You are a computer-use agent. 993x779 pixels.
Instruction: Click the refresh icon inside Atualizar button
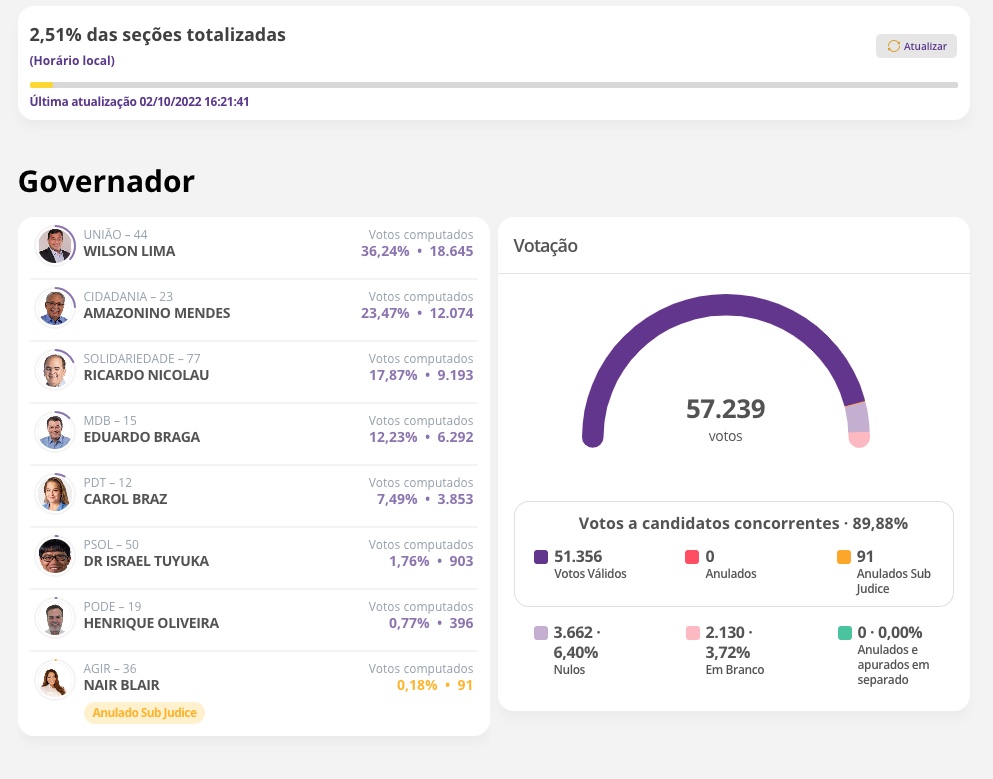(892, 46)
